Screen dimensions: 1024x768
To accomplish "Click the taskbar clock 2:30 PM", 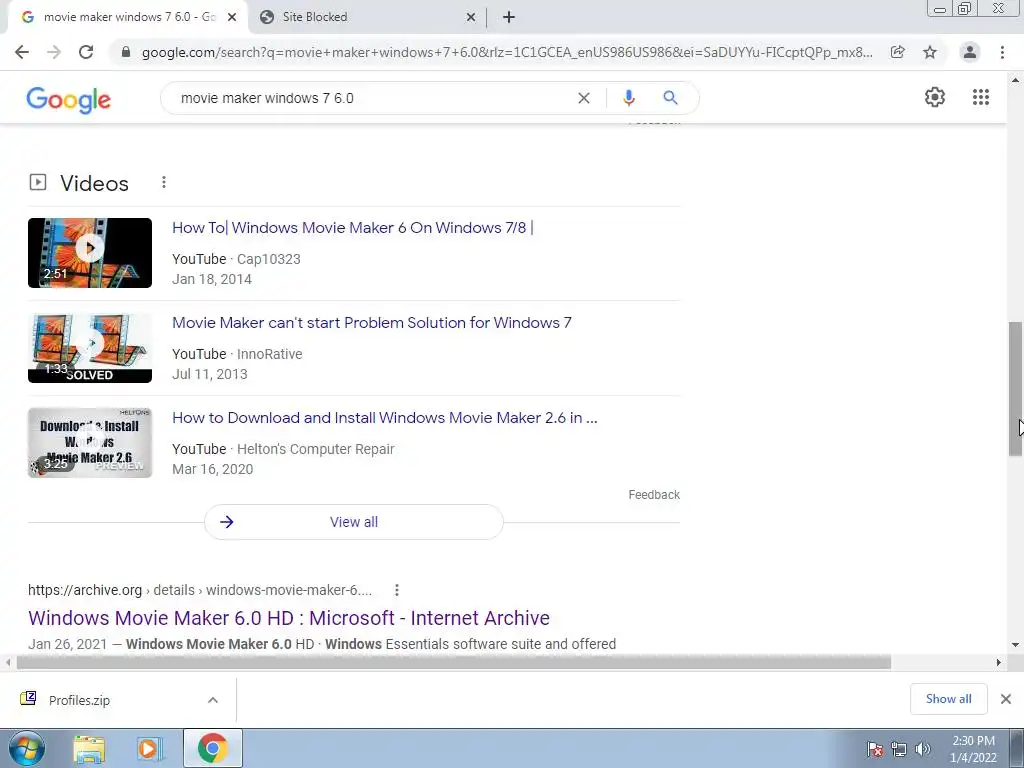I will (x=973, y=749).
